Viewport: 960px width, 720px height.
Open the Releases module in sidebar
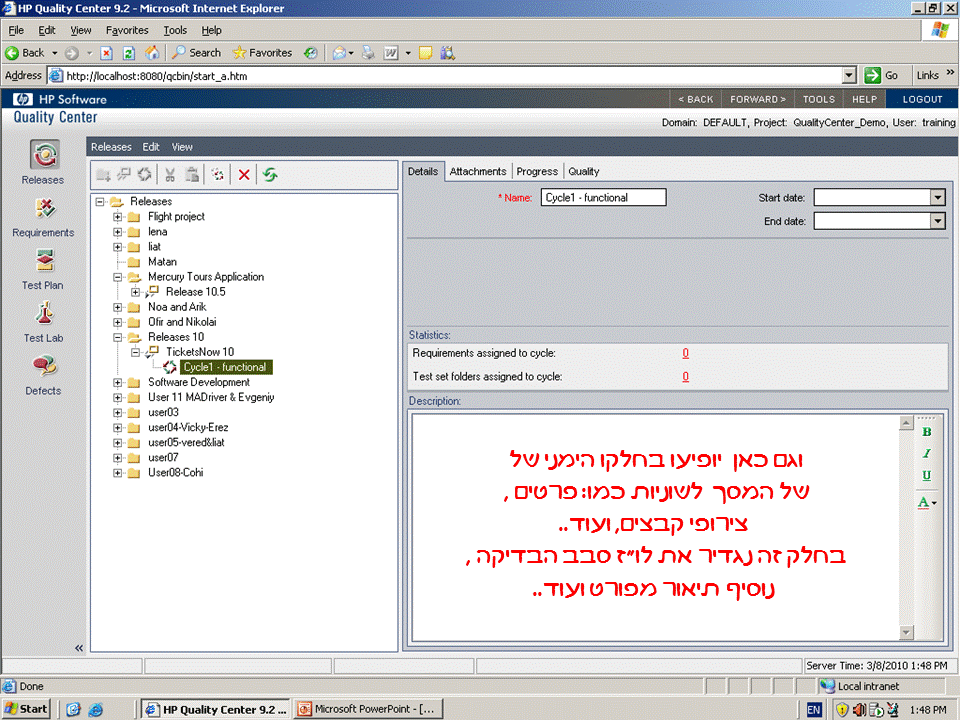coord(43,162)
